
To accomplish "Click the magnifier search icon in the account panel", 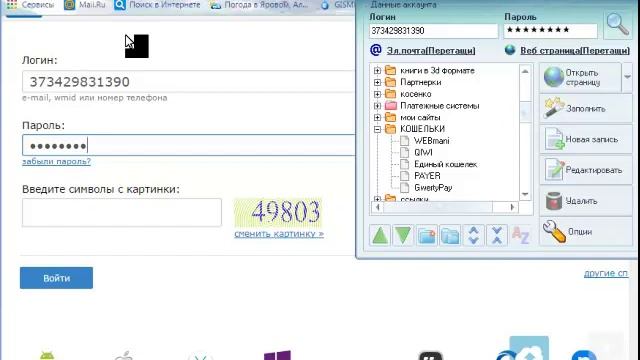I will click(x=618, y=24).
